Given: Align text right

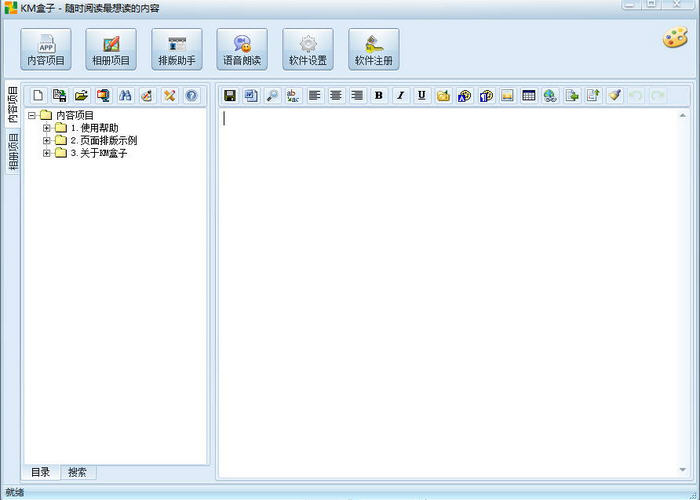Looking at the screenshot, I should coord(358,95).
